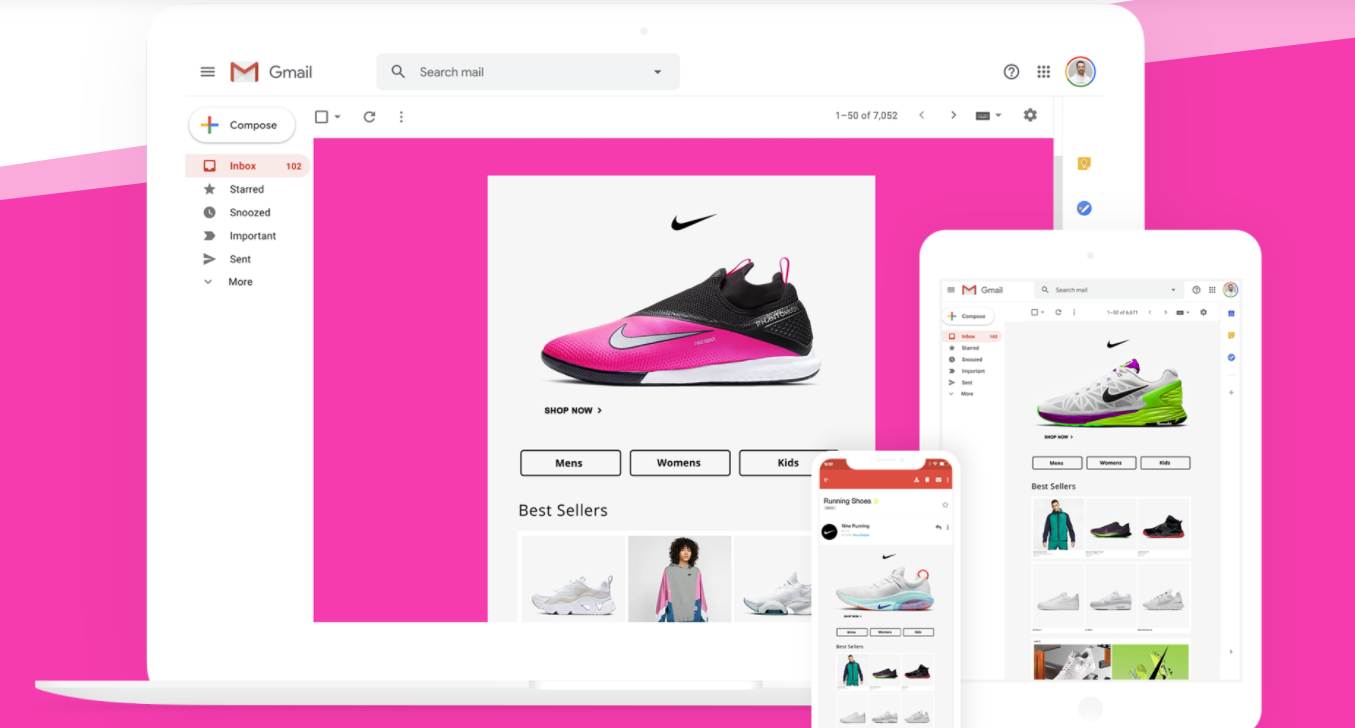Click the Compose button on the laptop

(242, 125)
